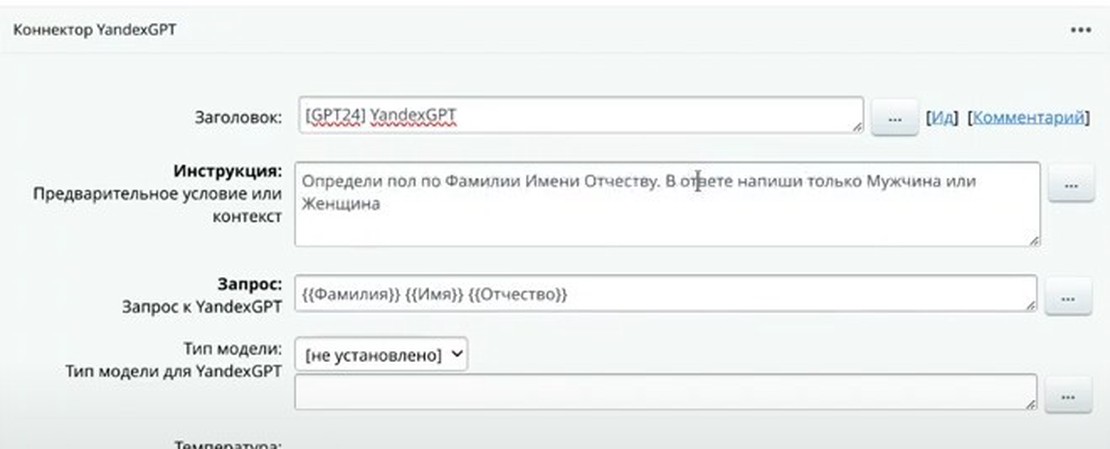Click into the Запрос field with {{Фамилия}} template
Image resolution: width=1110 pixels, height=449 pixels.
coord(665,294)
